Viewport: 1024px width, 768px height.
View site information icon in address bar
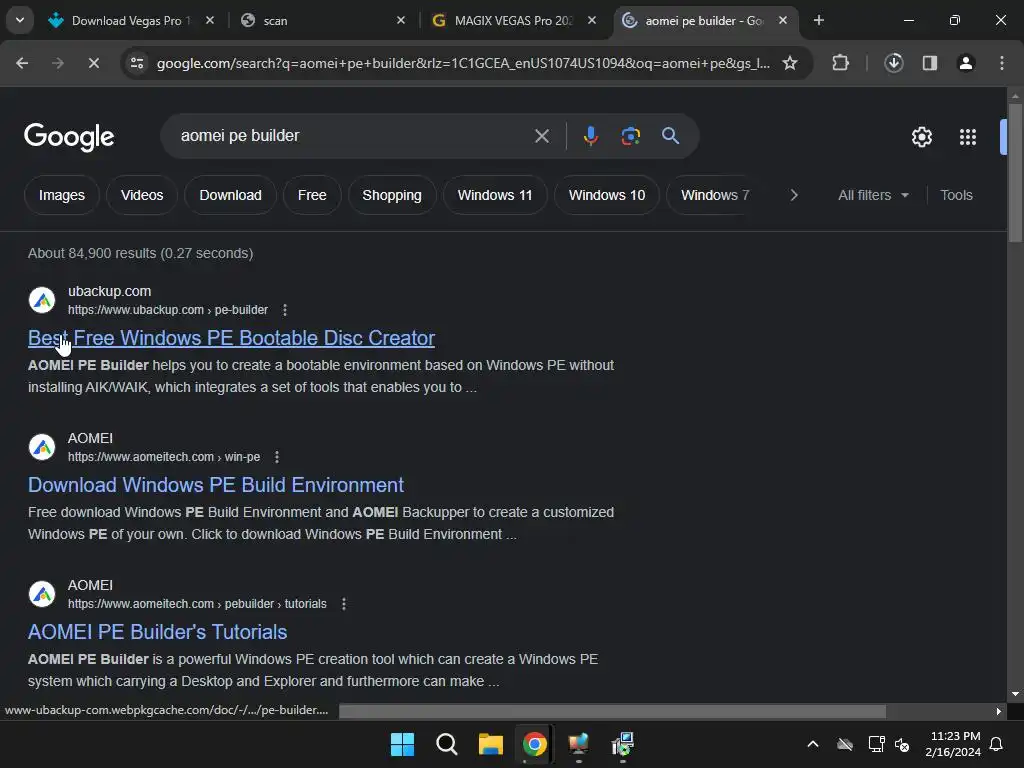[x=137, y=63]
